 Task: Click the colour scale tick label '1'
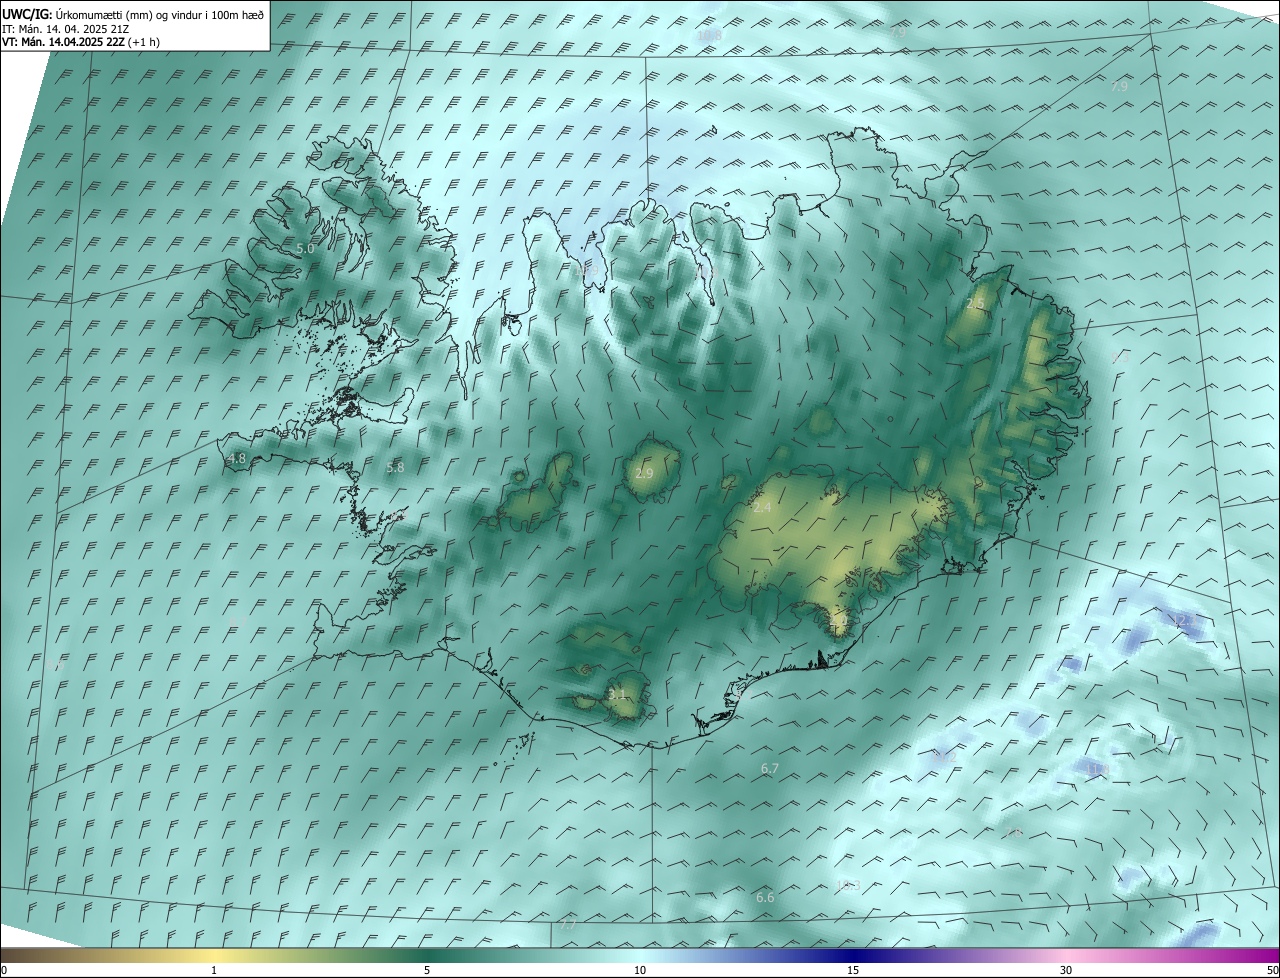[214, 970]
